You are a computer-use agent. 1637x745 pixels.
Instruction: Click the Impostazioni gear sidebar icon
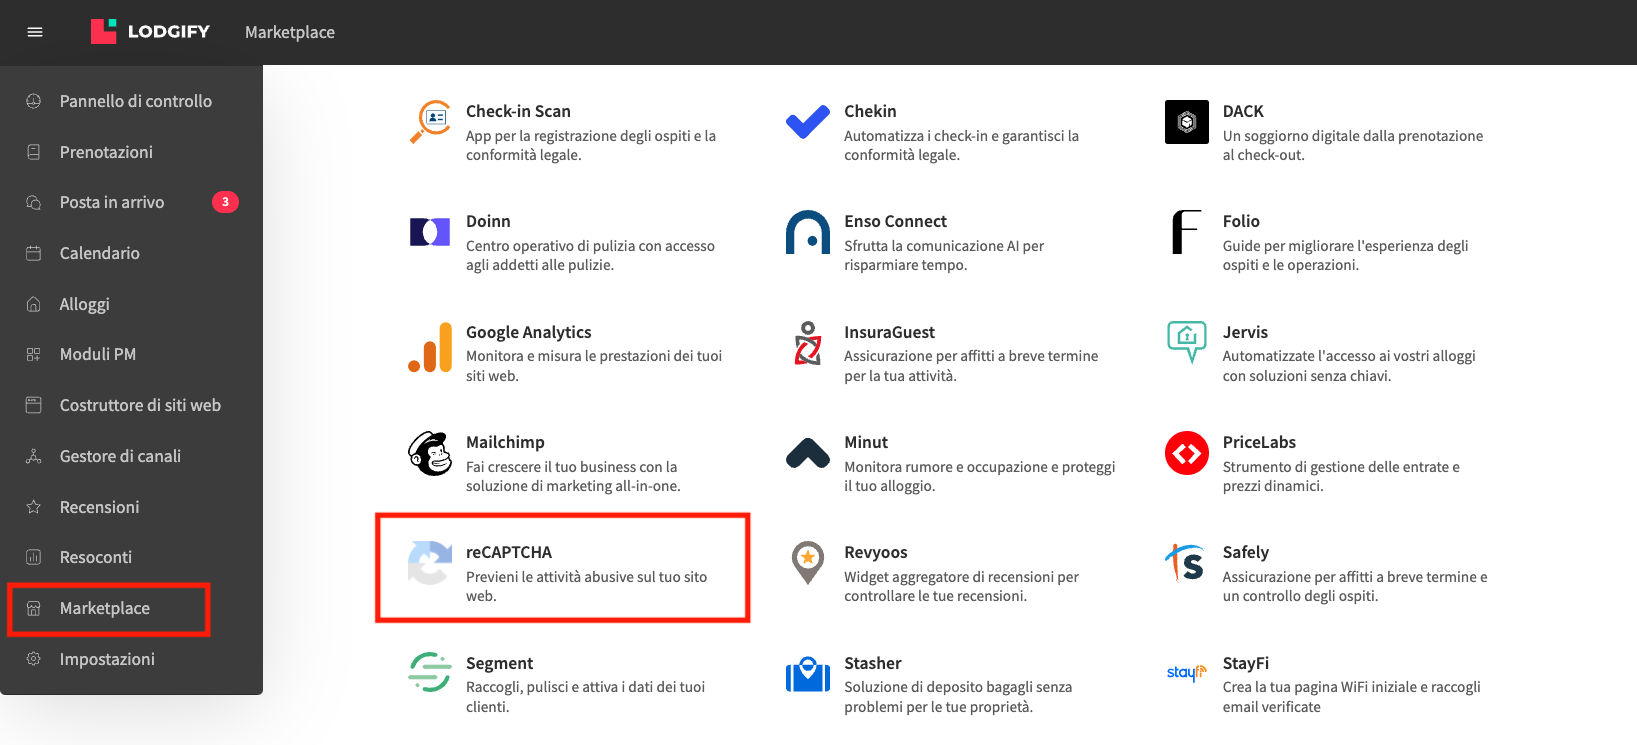34,659
